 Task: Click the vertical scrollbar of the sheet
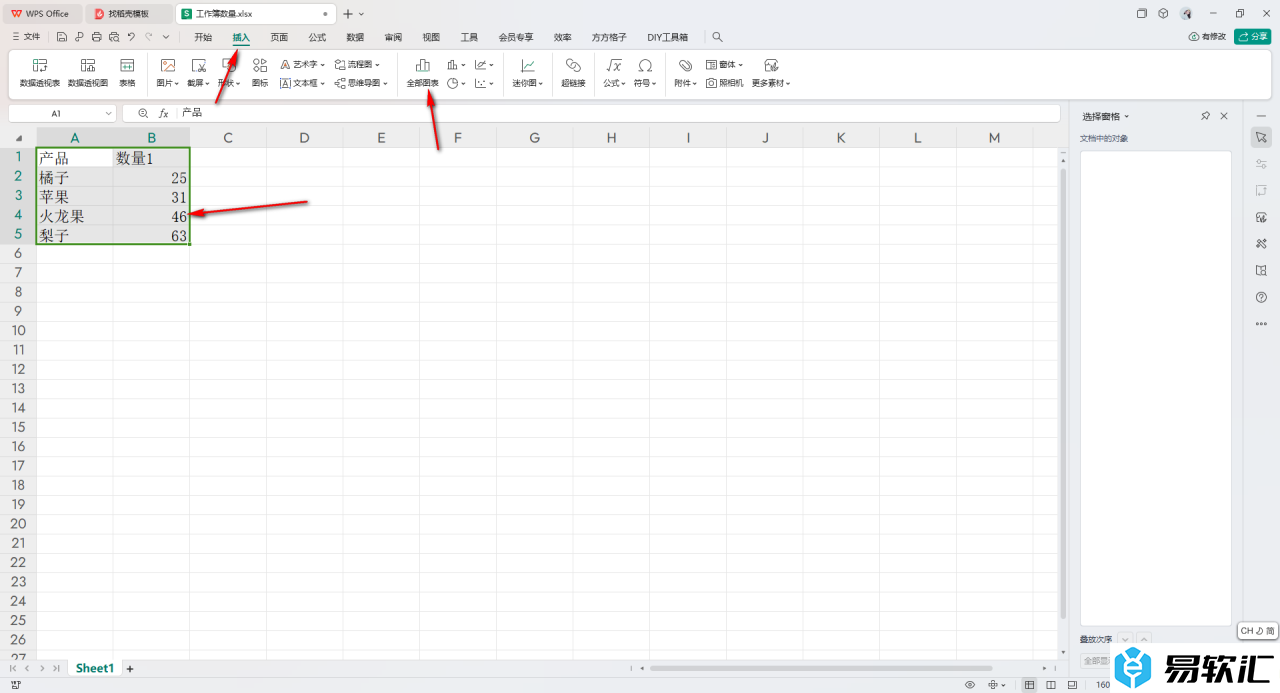pyautogui.click(x=1064, y=395)
